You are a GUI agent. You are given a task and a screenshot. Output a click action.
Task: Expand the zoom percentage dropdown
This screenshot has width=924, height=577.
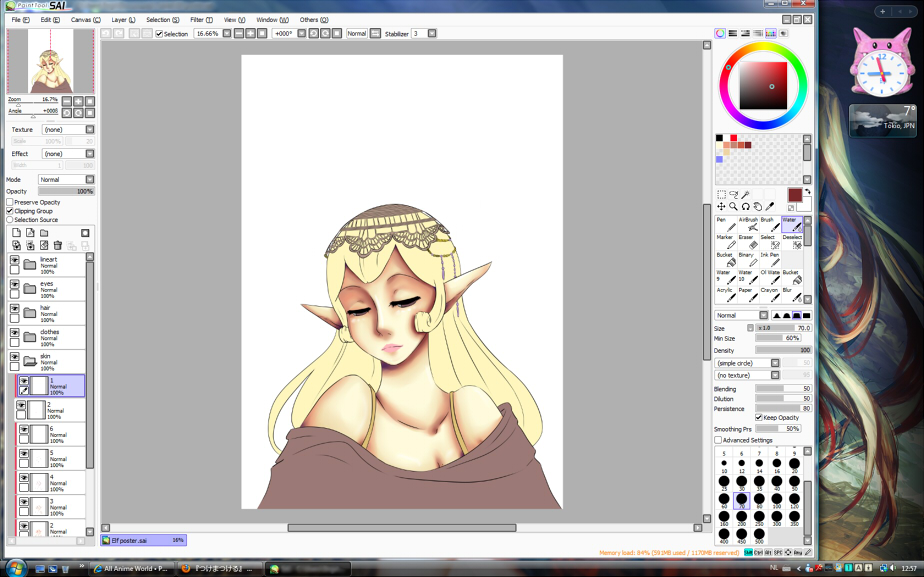pyautogui.click(x=227, y=34)
